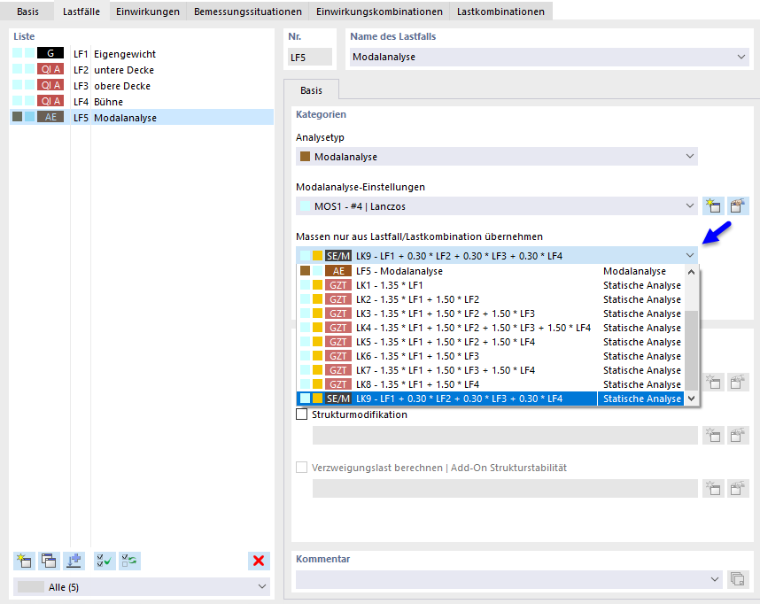Switch to the Lastfälle tab

click(81, 11)
